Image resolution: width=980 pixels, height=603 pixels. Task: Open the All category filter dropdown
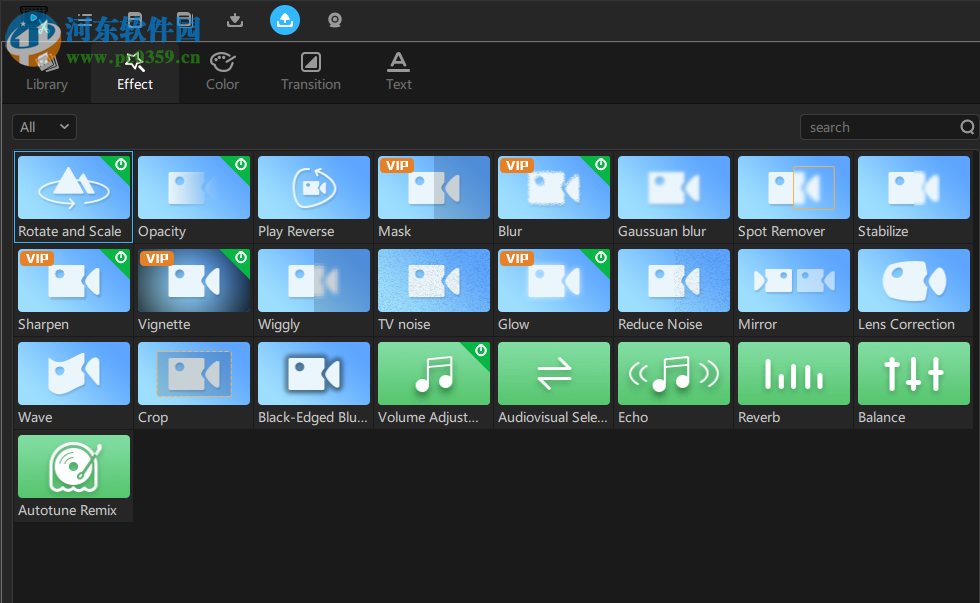(44, 127)
